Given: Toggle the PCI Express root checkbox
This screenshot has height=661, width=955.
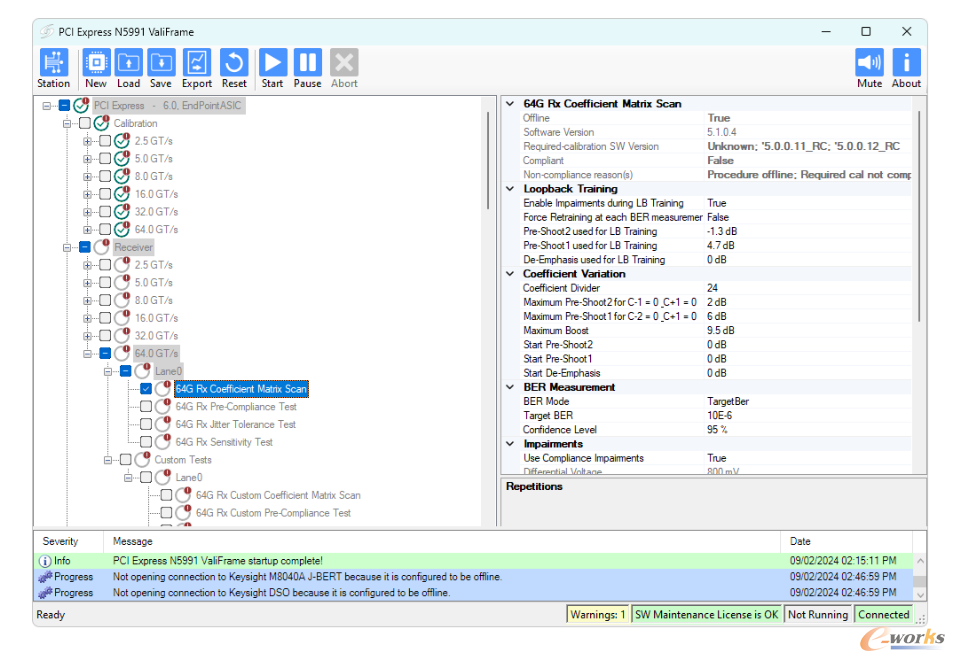Looking at the screenshot, I should point(65,105).
